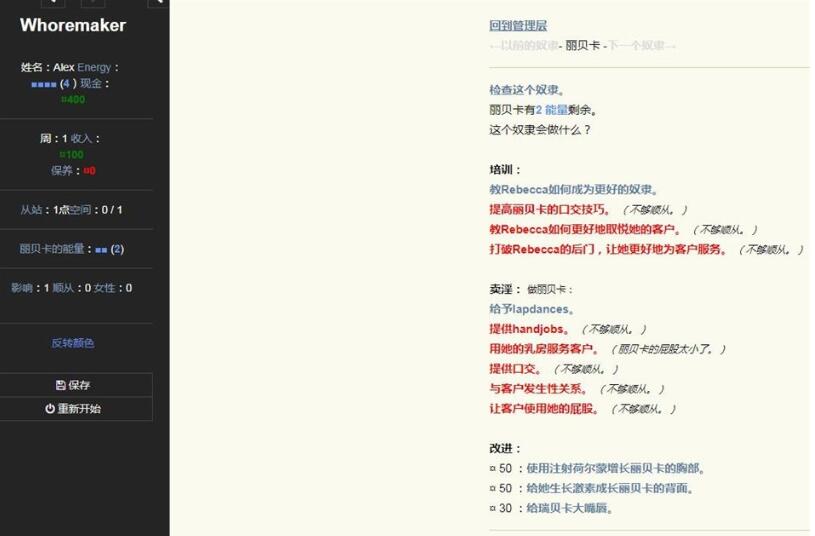Viewport: 815px width, 536px height.
Task: Click the power icon beside 重新开始
Action: [x=50, y=409]
